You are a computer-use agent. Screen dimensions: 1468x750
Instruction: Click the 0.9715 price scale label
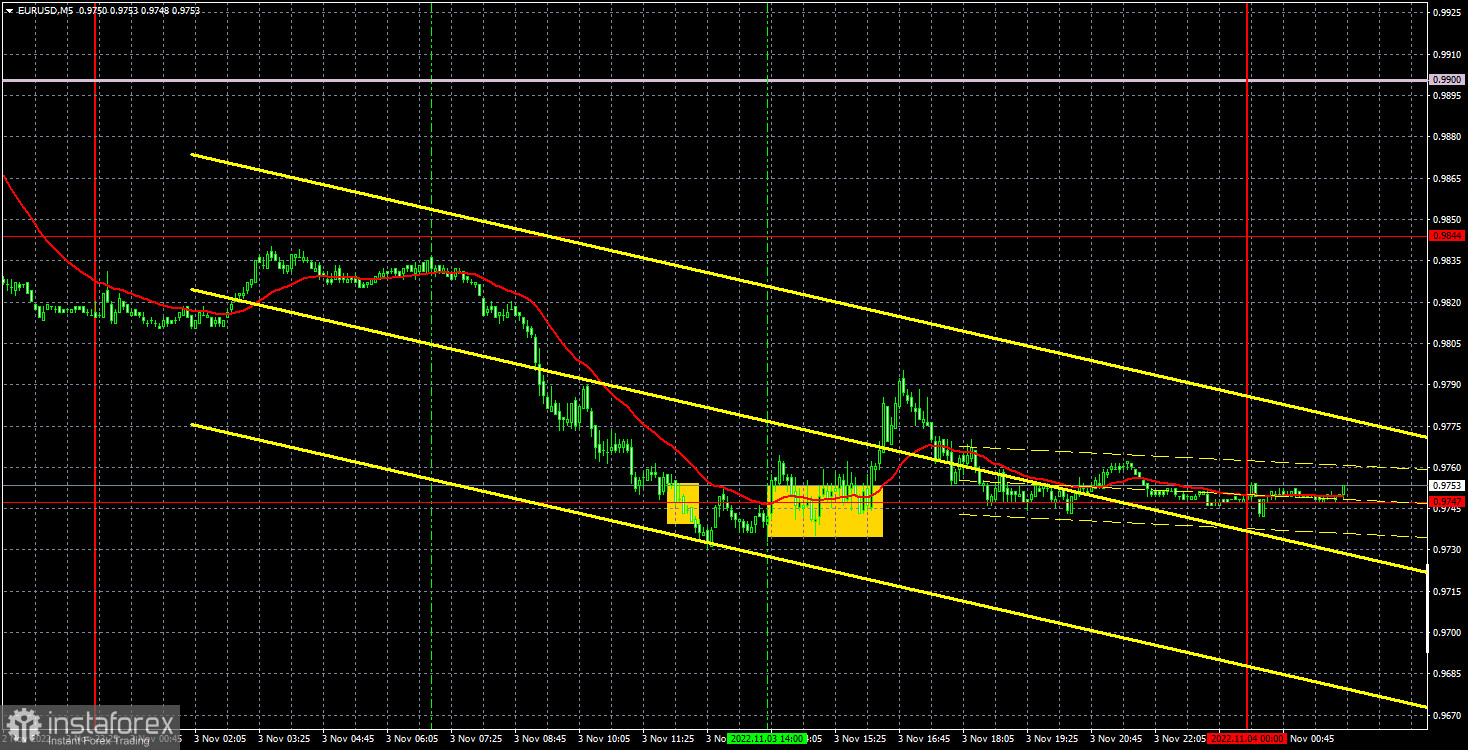point(1447,591)
